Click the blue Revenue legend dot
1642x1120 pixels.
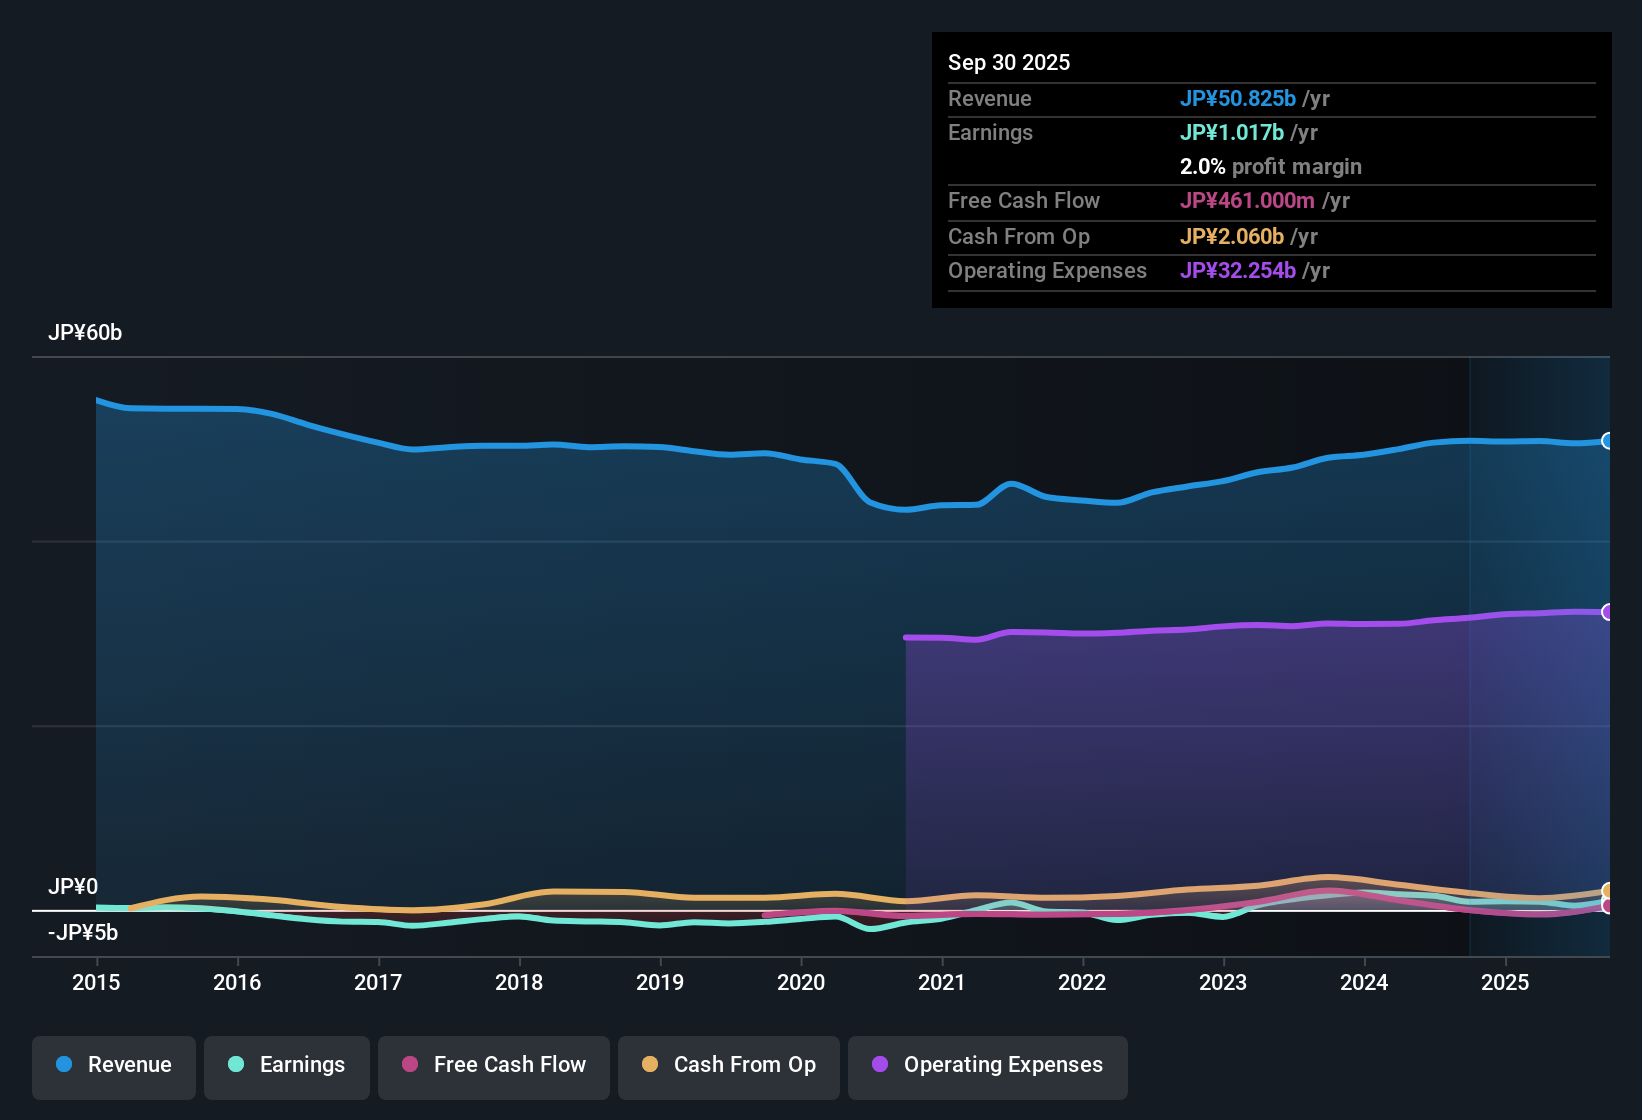coord(64,1065)
